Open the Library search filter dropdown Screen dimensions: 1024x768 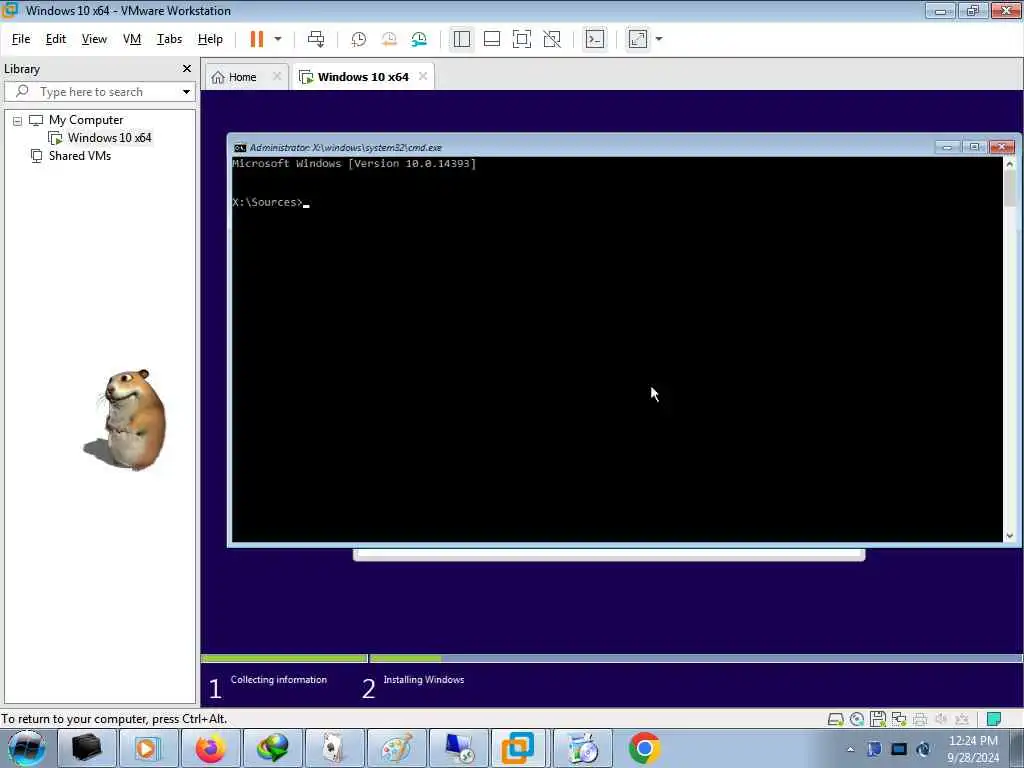186,92
